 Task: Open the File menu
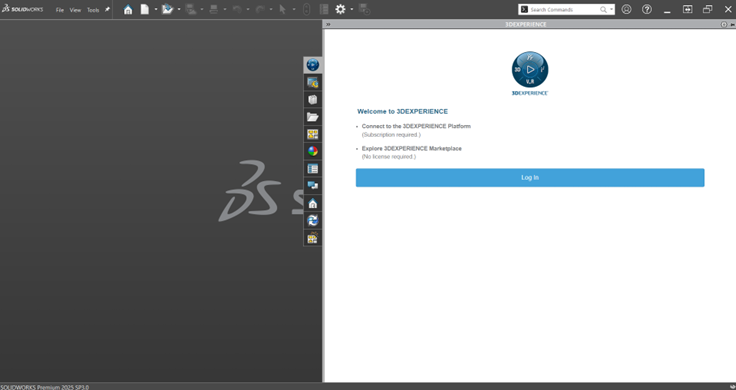click(60, 10)
